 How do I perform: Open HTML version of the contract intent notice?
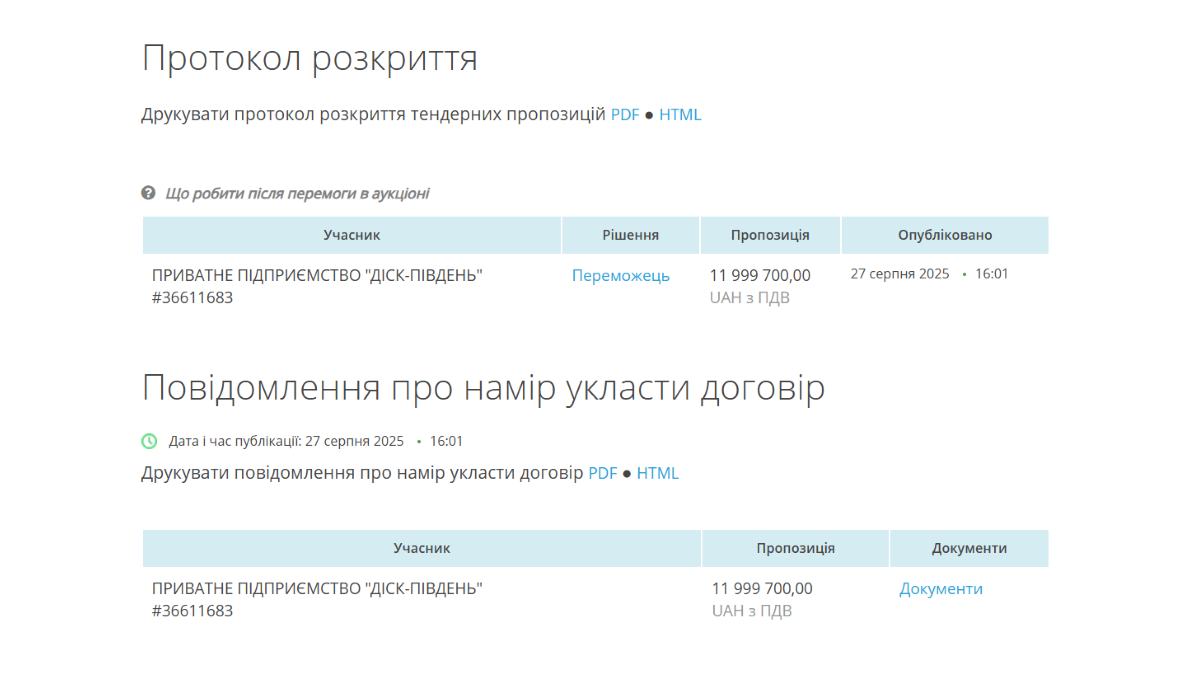[x=658, y=473]
